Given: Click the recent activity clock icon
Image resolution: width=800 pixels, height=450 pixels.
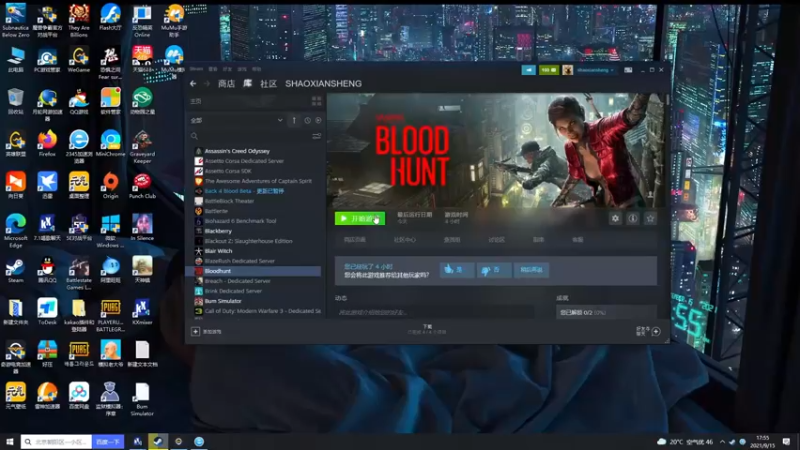Looking at the screenshot, I should pos(307,120).
